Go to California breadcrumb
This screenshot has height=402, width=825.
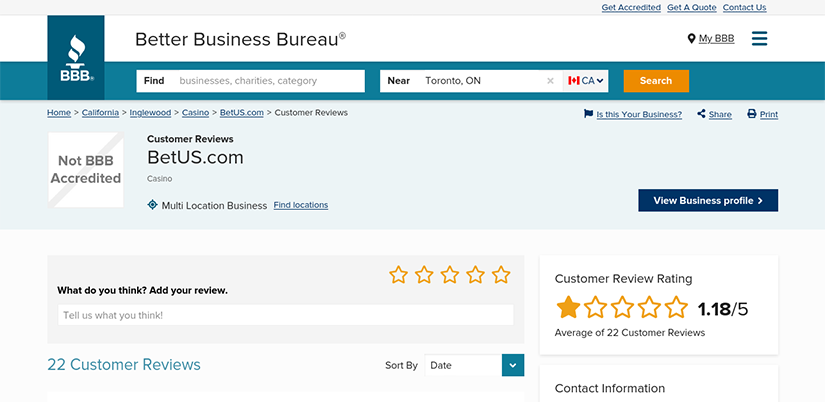(100, 113)
